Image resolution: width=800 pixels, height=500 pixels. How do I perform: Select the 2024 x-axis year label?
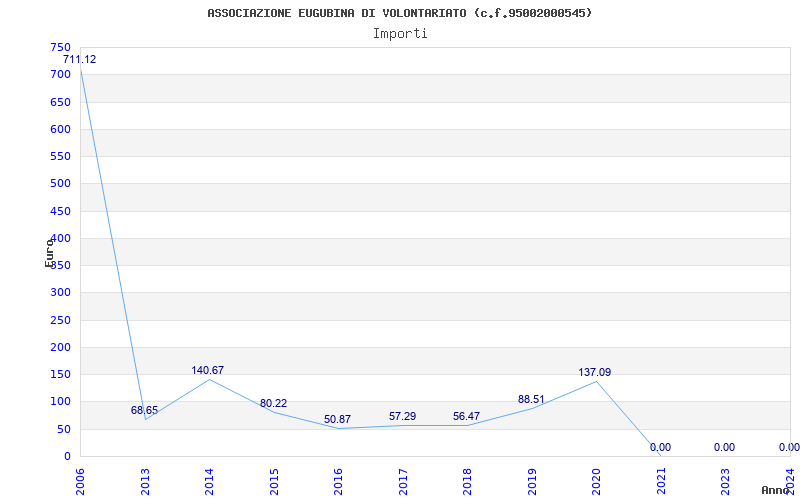click(791, 482)
